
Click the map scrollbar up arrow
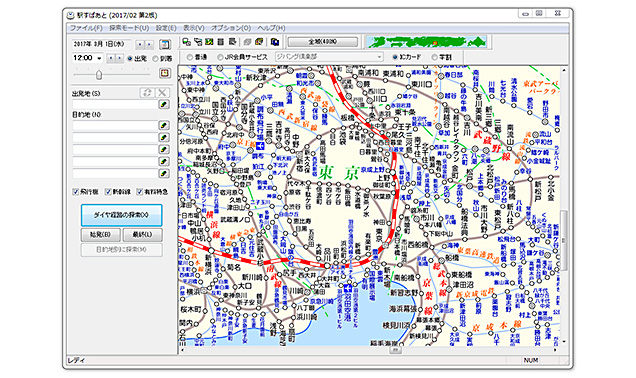(x=564, y=71)
